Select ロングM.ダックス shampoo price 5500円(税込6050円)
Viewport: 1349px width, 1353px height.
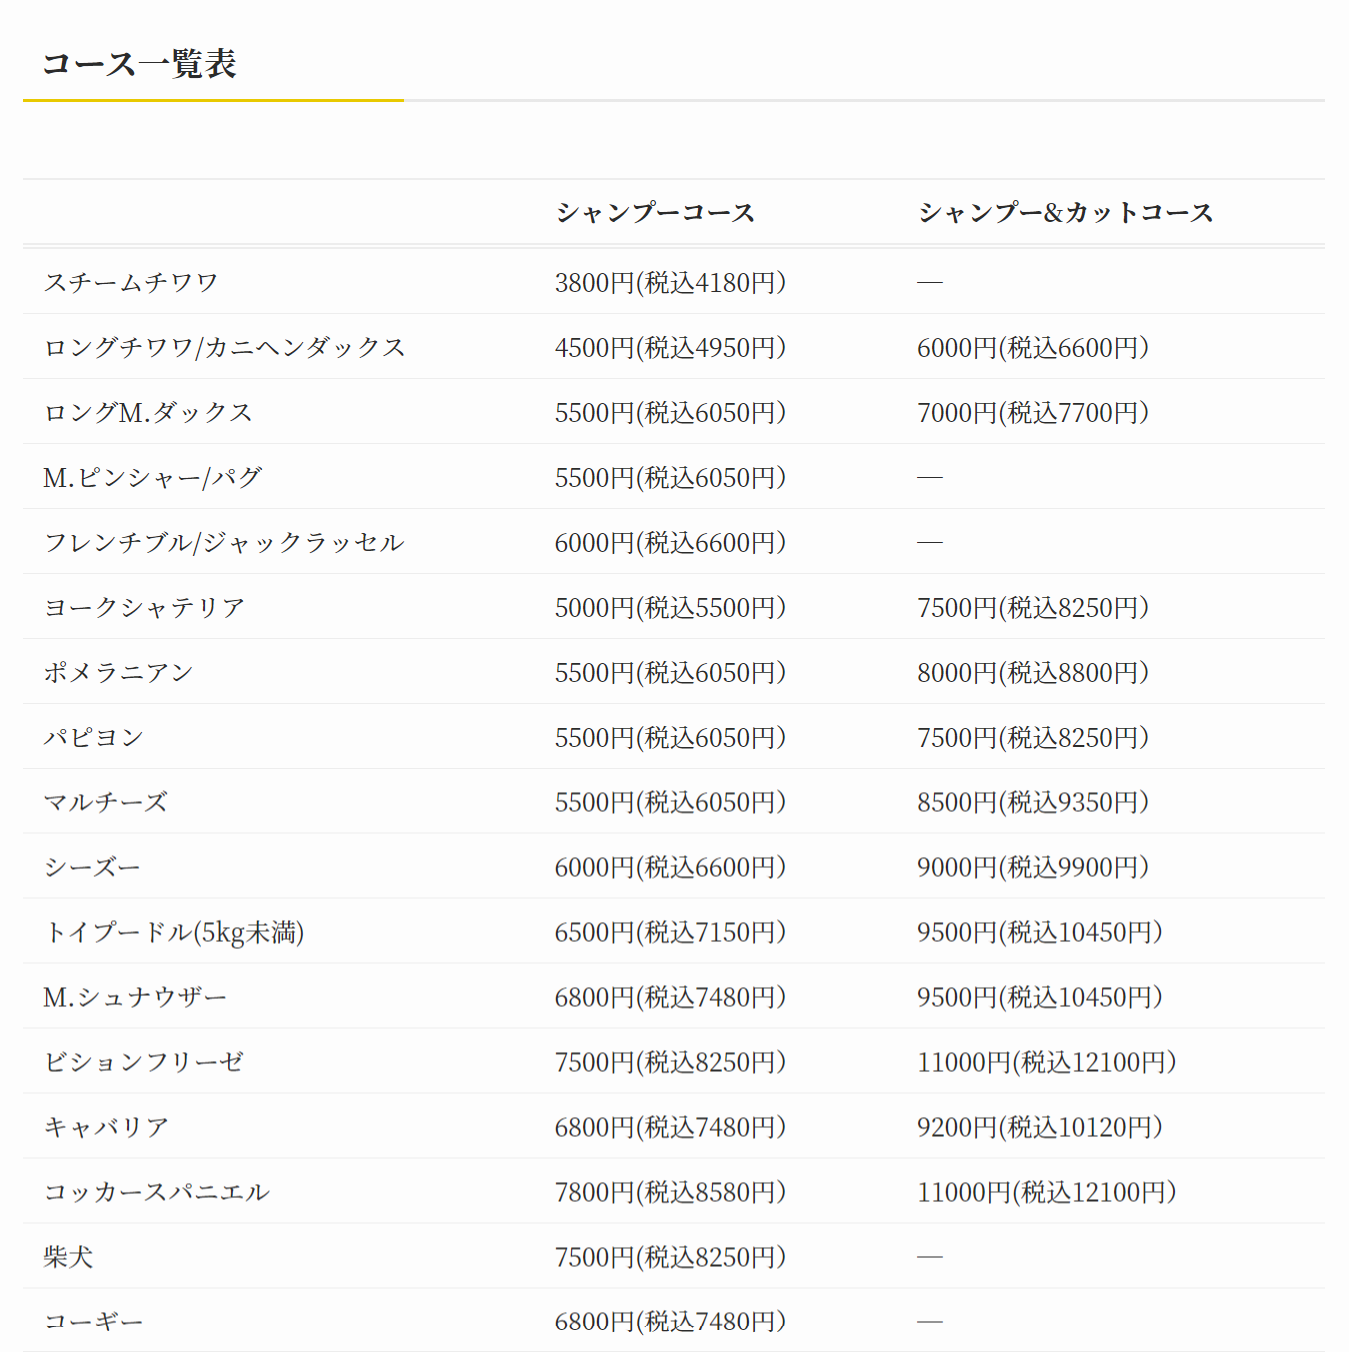tap(671, 413)
